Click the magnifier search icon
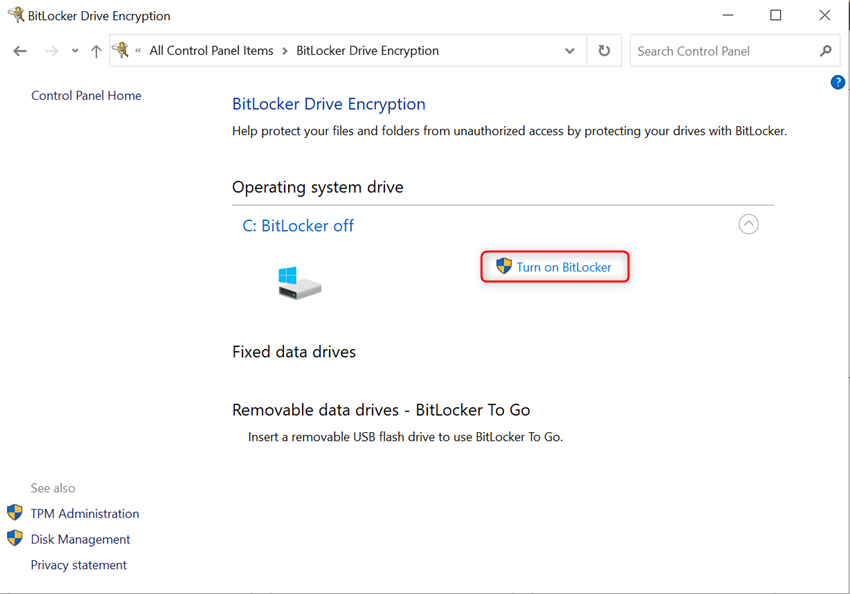850x594 pixels. click(826, 51)
